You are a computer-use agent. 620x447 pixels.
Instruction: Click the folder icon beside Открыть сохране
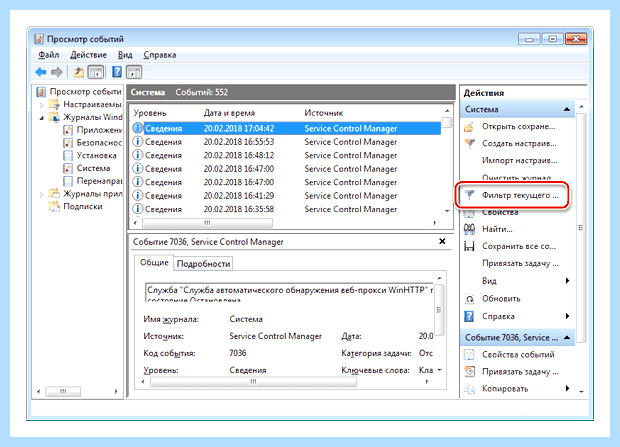click(x=469, y=127)
